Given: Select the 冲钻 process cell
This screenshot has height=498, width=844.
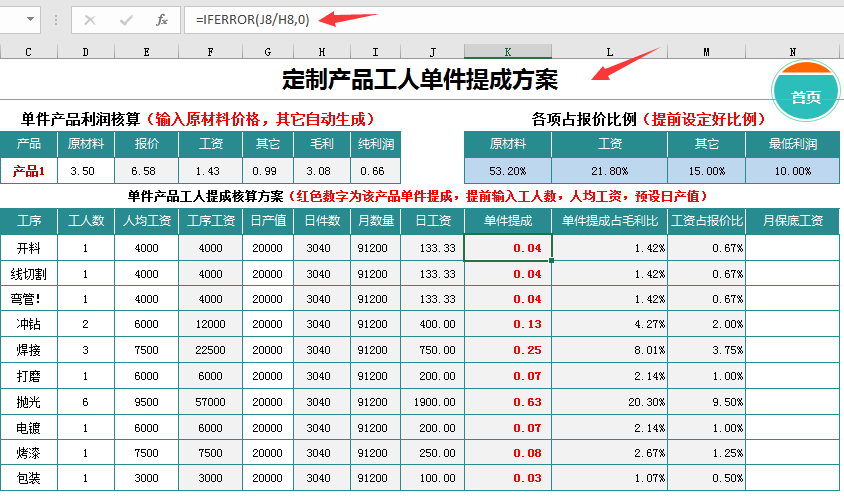Looking at the screenshot, I should click(x=29, y=324).
